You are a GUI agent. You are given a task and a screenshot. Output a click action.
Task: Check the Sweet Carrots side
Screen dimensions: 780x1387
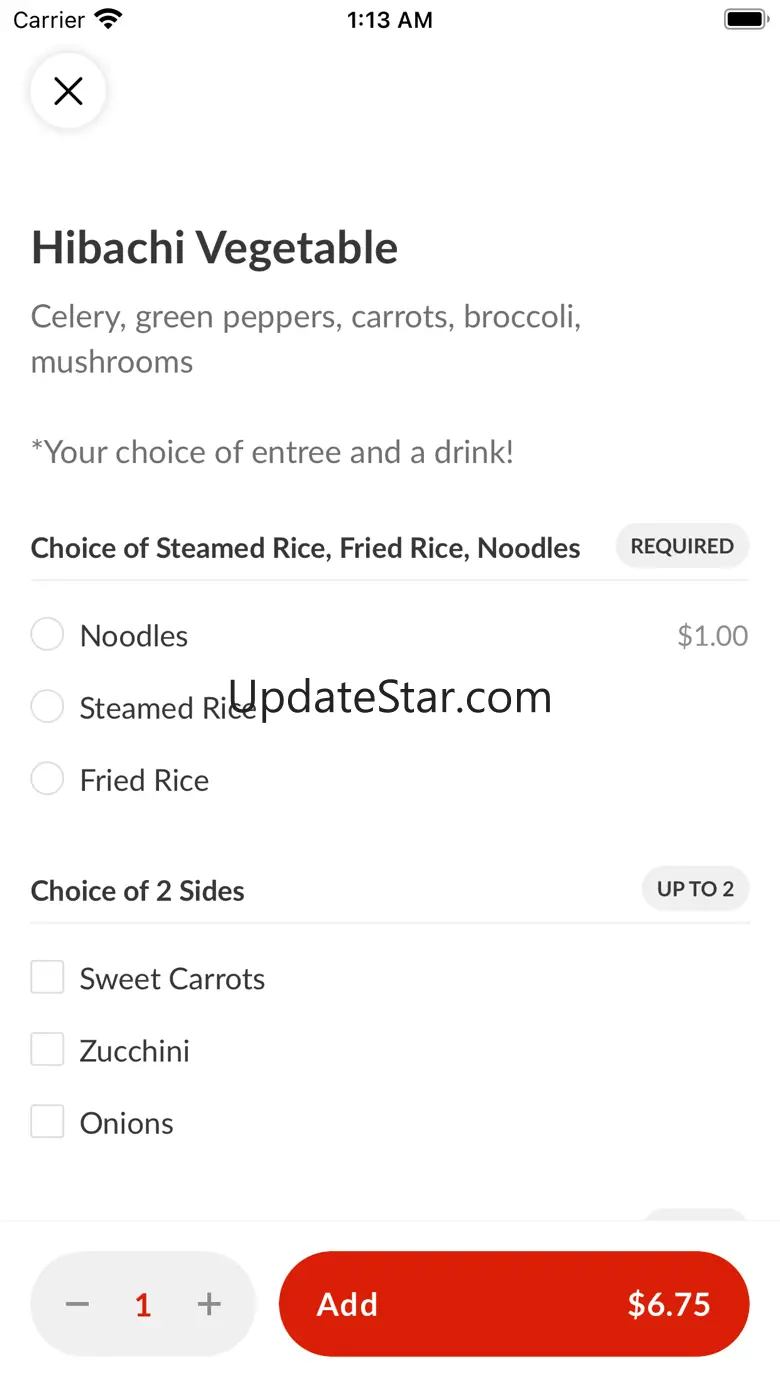point(47,977)
